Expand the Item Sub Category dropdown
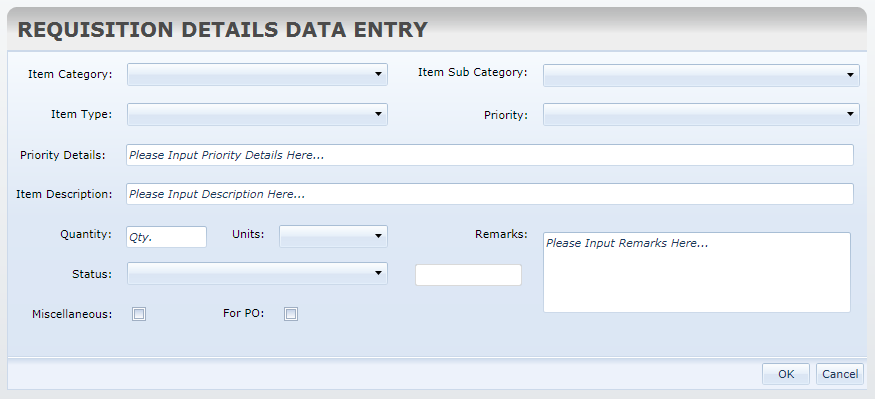Screen dimensions: 875x399 (701, 75)
